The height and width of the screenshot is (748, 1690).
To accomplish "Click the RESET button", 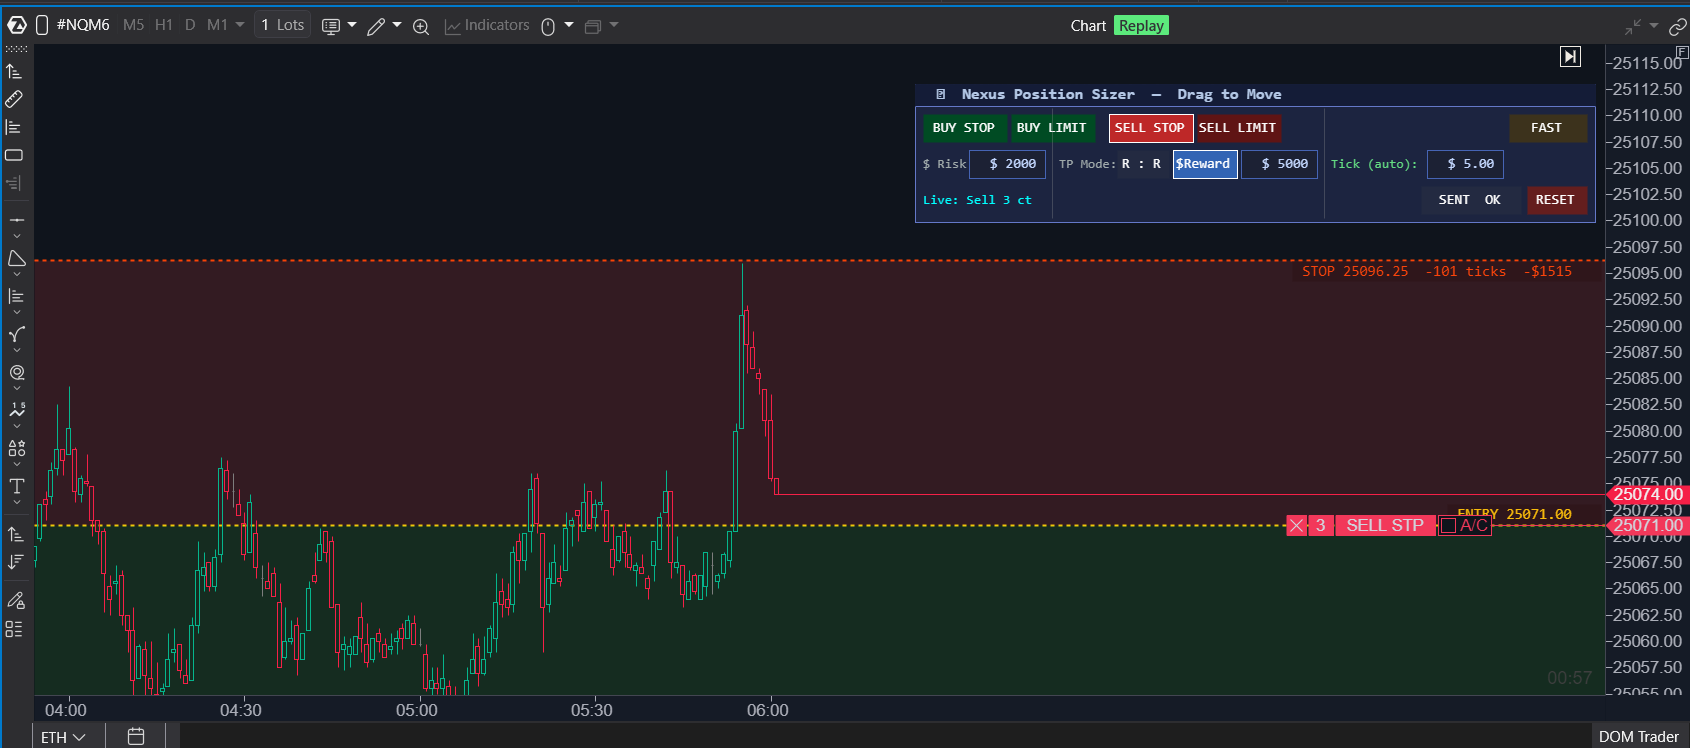I will 1555,200.
